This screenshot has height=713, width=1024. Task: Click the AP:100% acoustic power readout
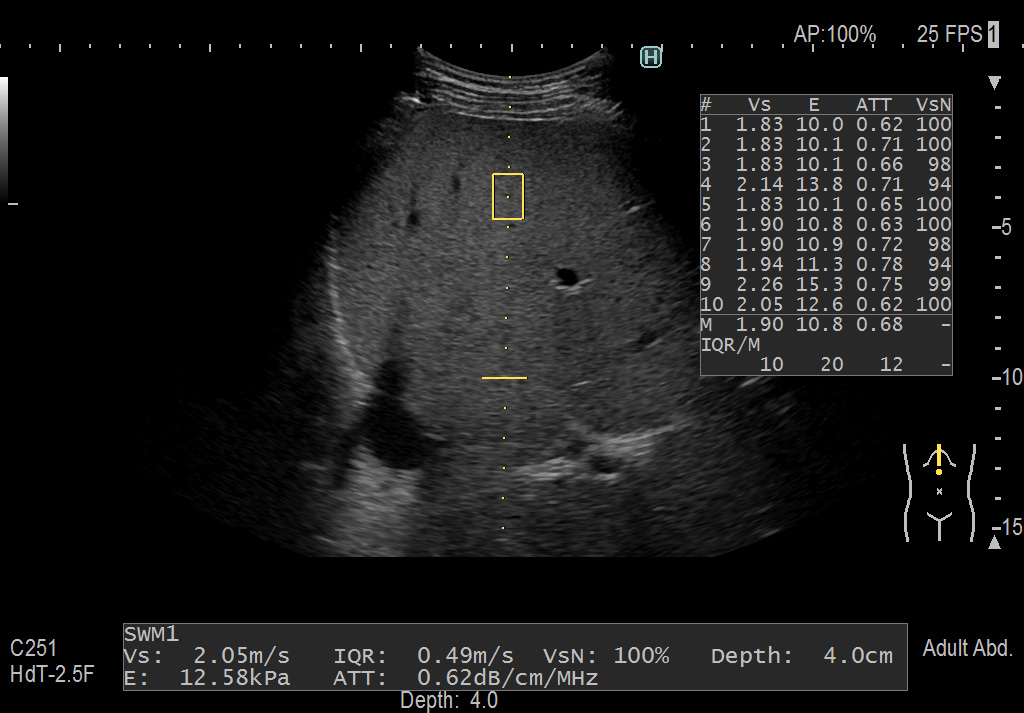[x=834, y=34]
